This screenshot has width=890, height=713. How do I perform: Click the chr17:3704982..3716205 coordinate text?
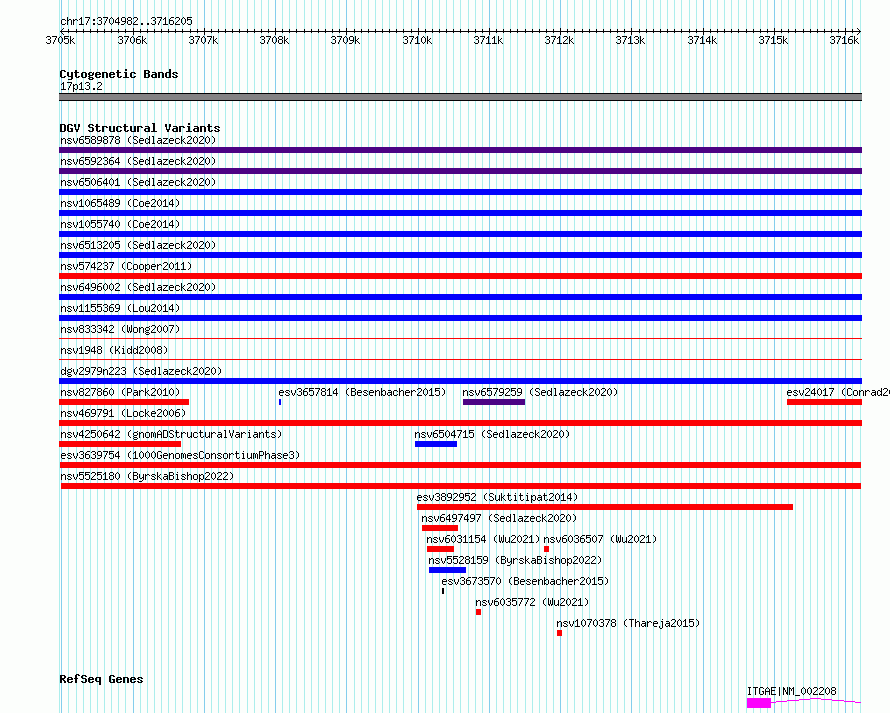click(x=126, y=21)
